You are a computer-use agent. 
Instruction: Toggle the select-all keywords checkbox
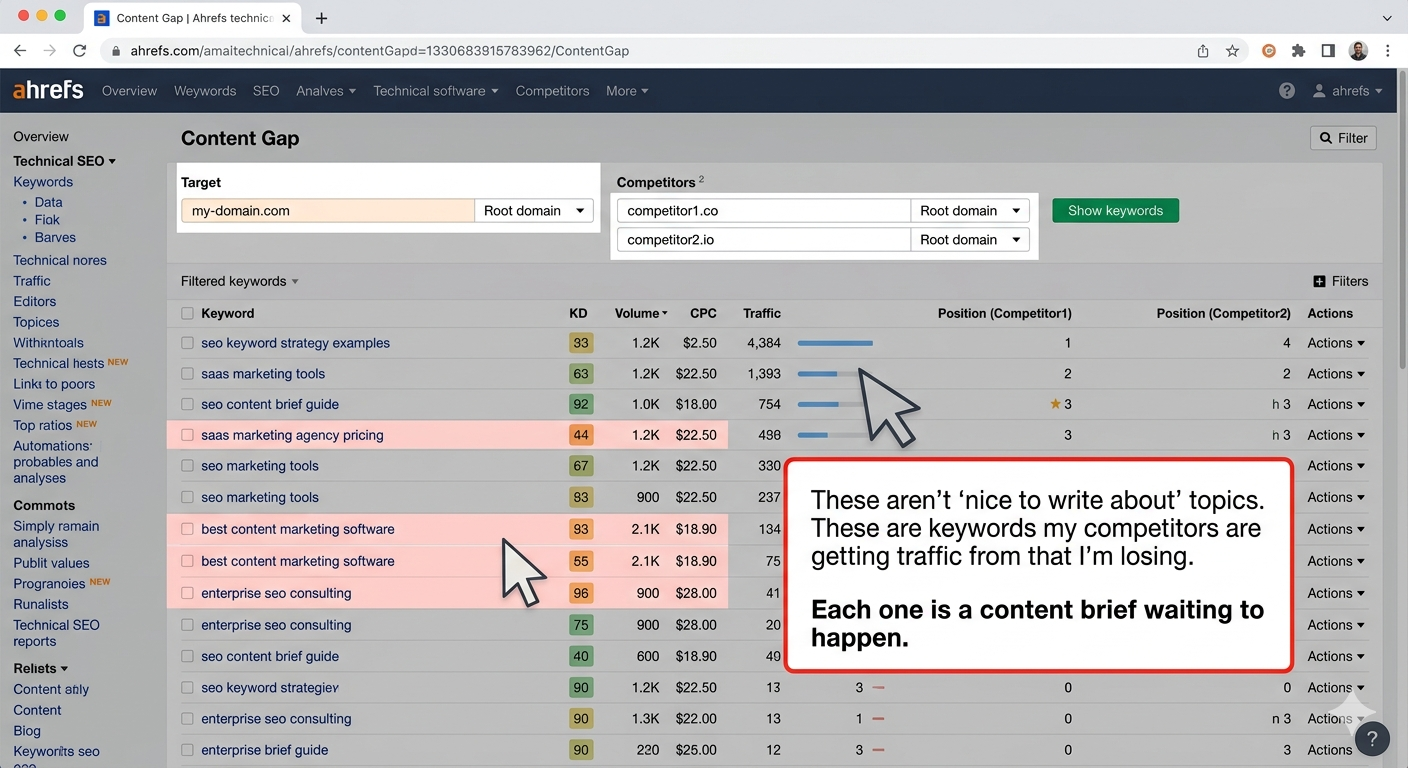(x=187, y=313)
